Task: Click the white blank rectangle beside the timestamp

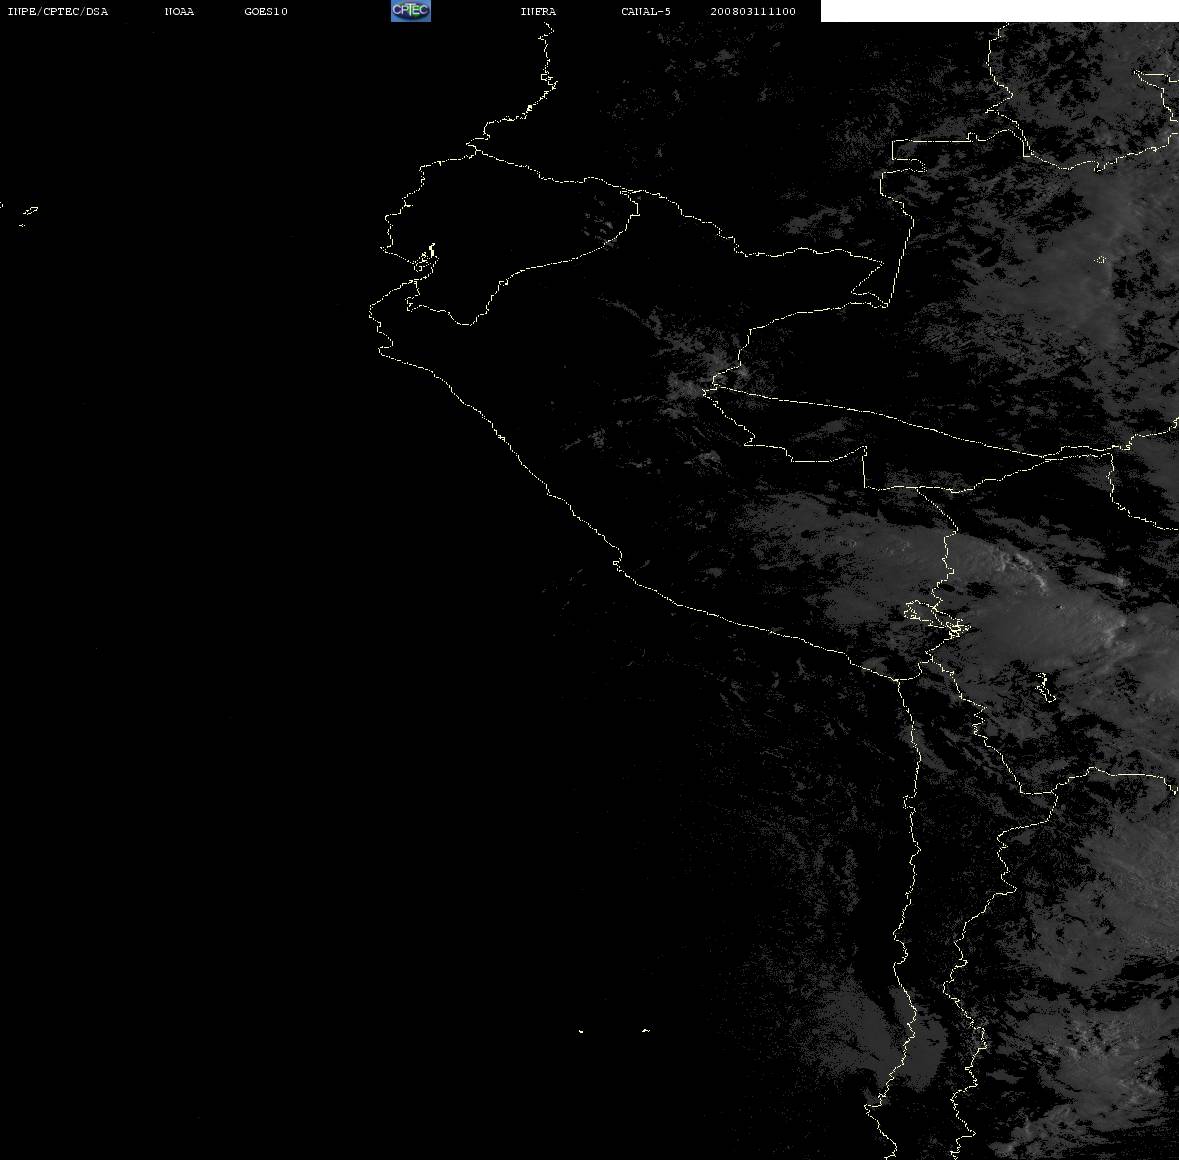Action: (x=999, y=11)
